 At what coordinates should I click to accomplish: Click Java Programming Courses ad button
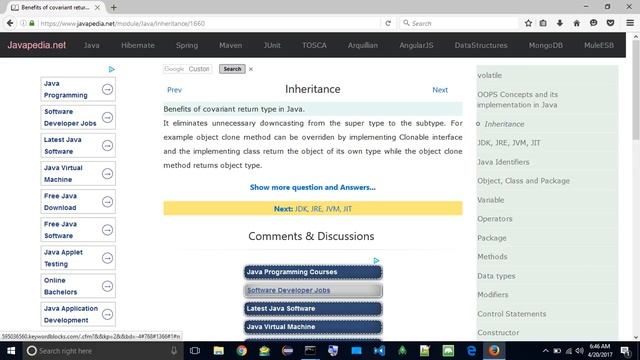click(x=313, y=272)
